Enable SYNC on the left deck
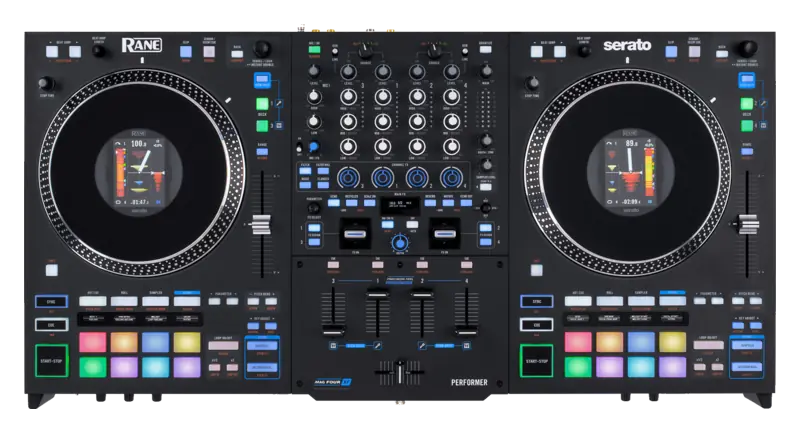 [52, 301]
